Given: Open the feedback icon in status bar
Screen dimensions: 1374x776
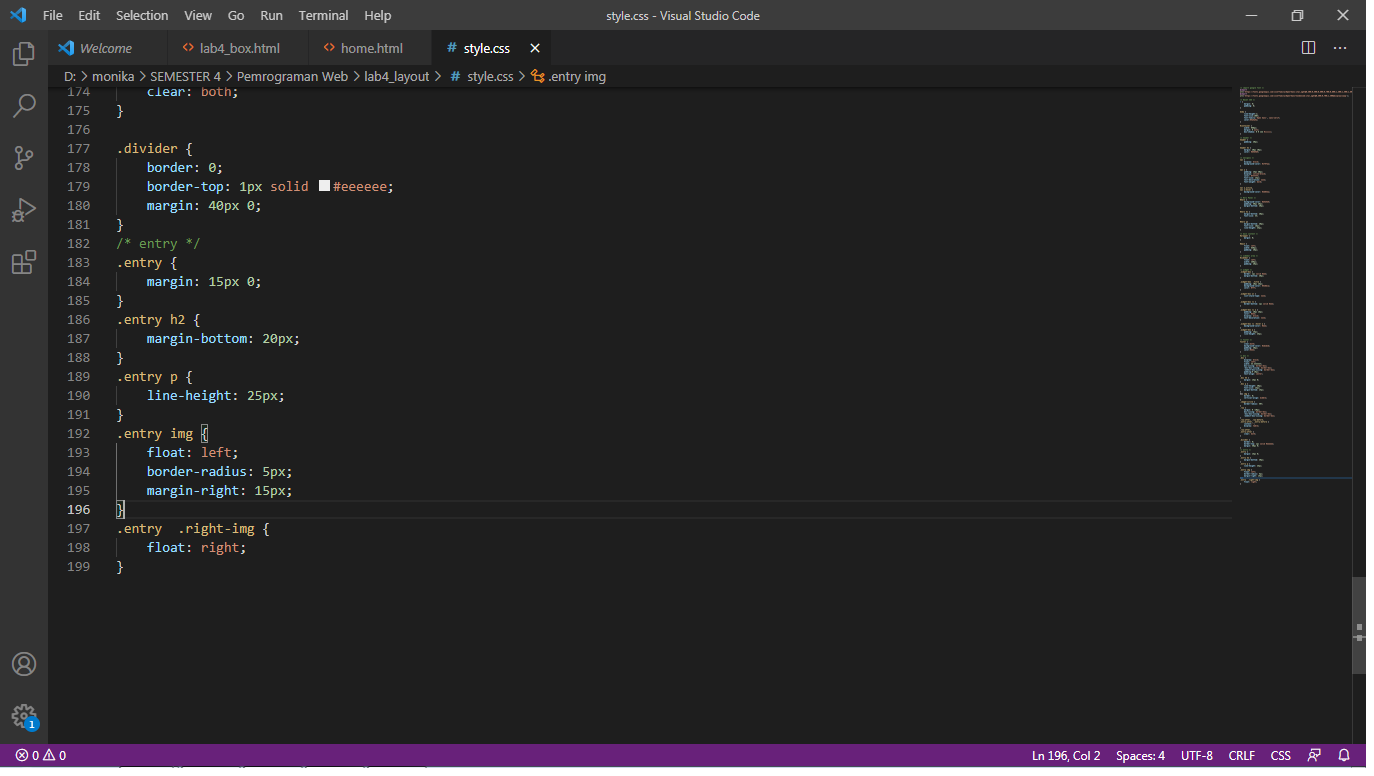Looking at the screenshot, I should (1314, 756).
